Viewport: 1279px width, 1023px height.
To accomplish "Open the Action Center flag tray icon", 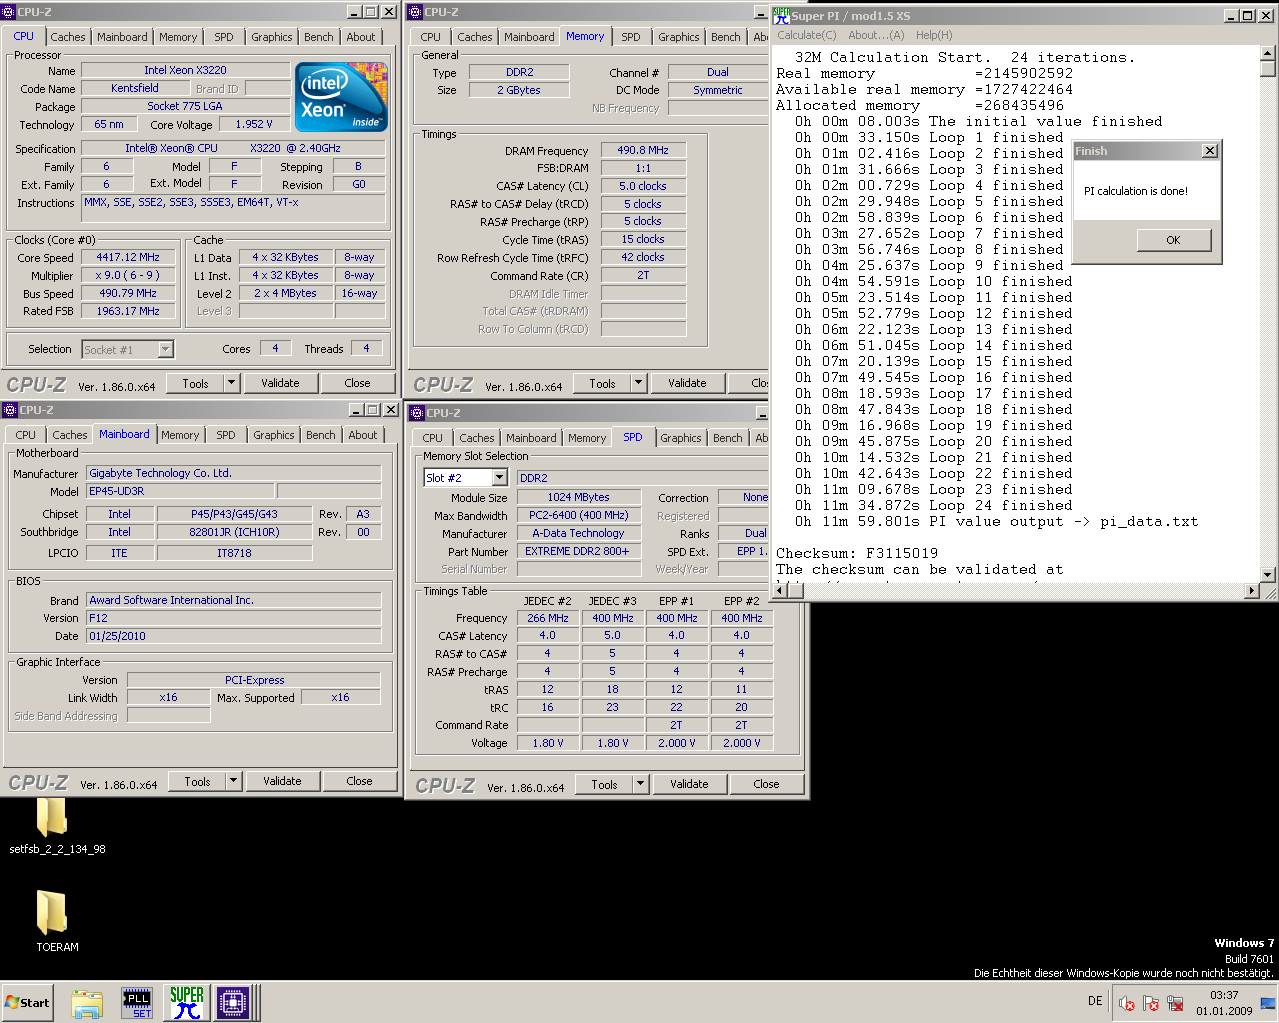I will [1150, 1003].
